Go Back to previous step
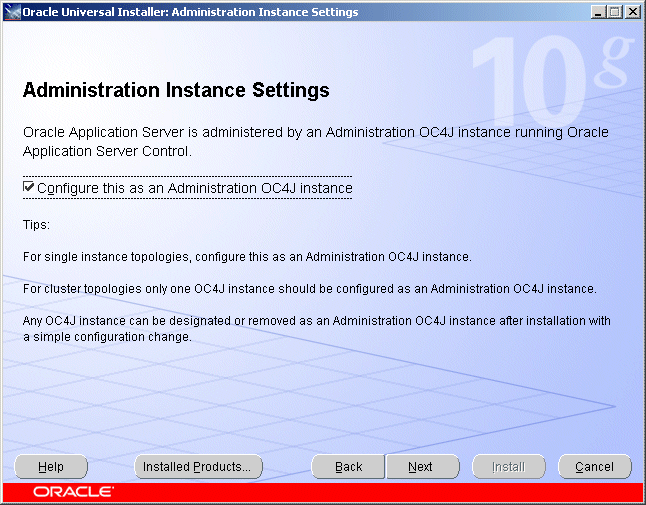 348,467
